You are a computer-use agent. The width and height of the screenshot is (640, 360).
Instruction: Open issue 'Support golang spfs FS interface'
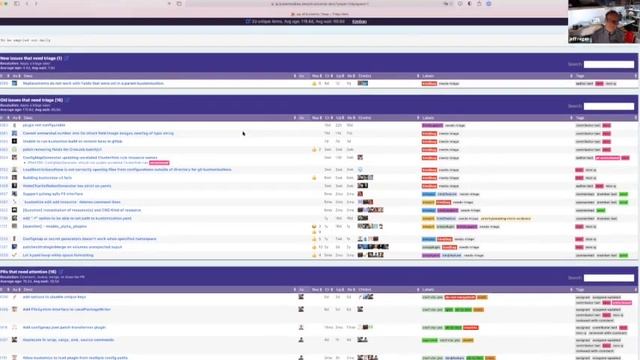coord(53,194)
